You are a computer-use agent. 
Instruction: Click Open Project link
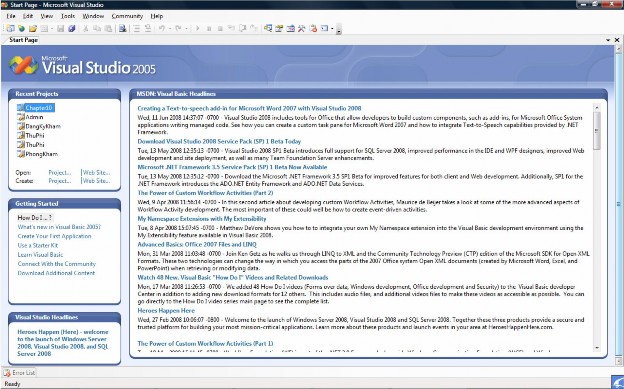click(60, 172)
